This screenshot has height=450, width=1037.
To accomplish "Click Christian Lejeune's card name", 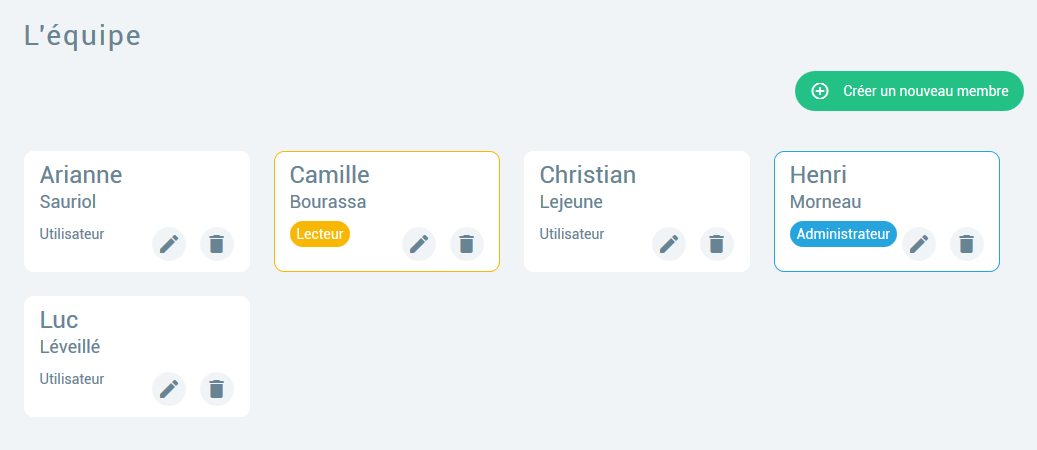I will (x=588, y=176).
